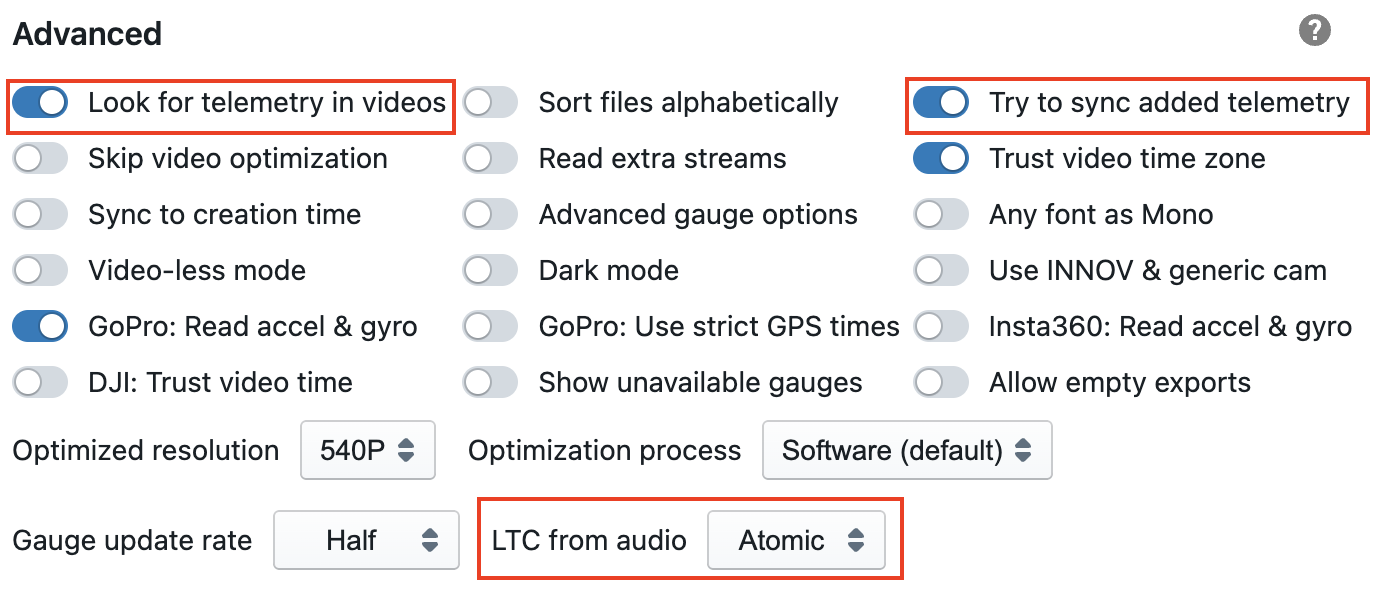Open the Optimized resolution dropdown

coord(367,450)
